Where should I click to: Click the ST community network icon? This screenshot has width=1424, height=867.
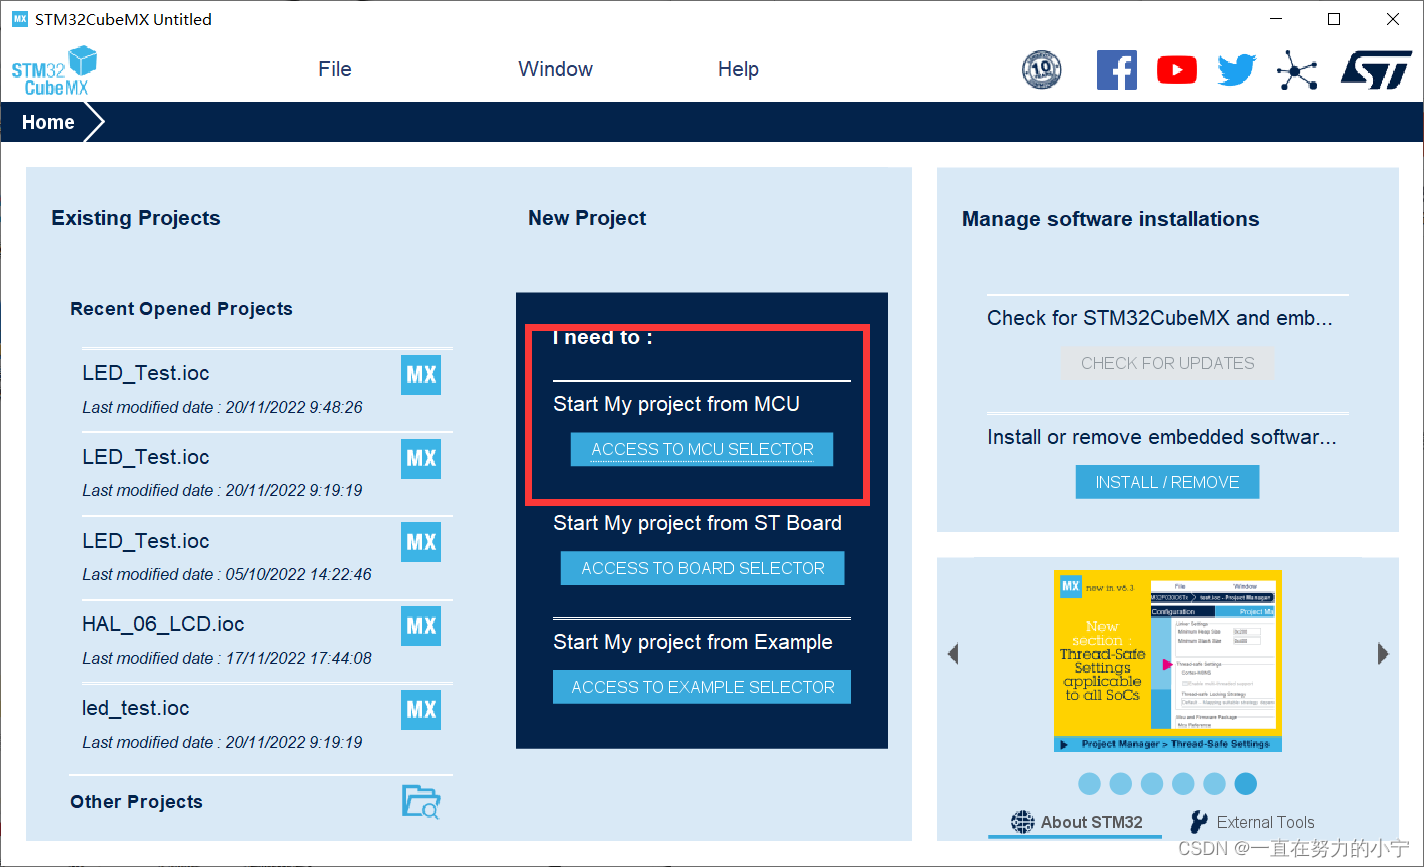[x=1297, y=70]
